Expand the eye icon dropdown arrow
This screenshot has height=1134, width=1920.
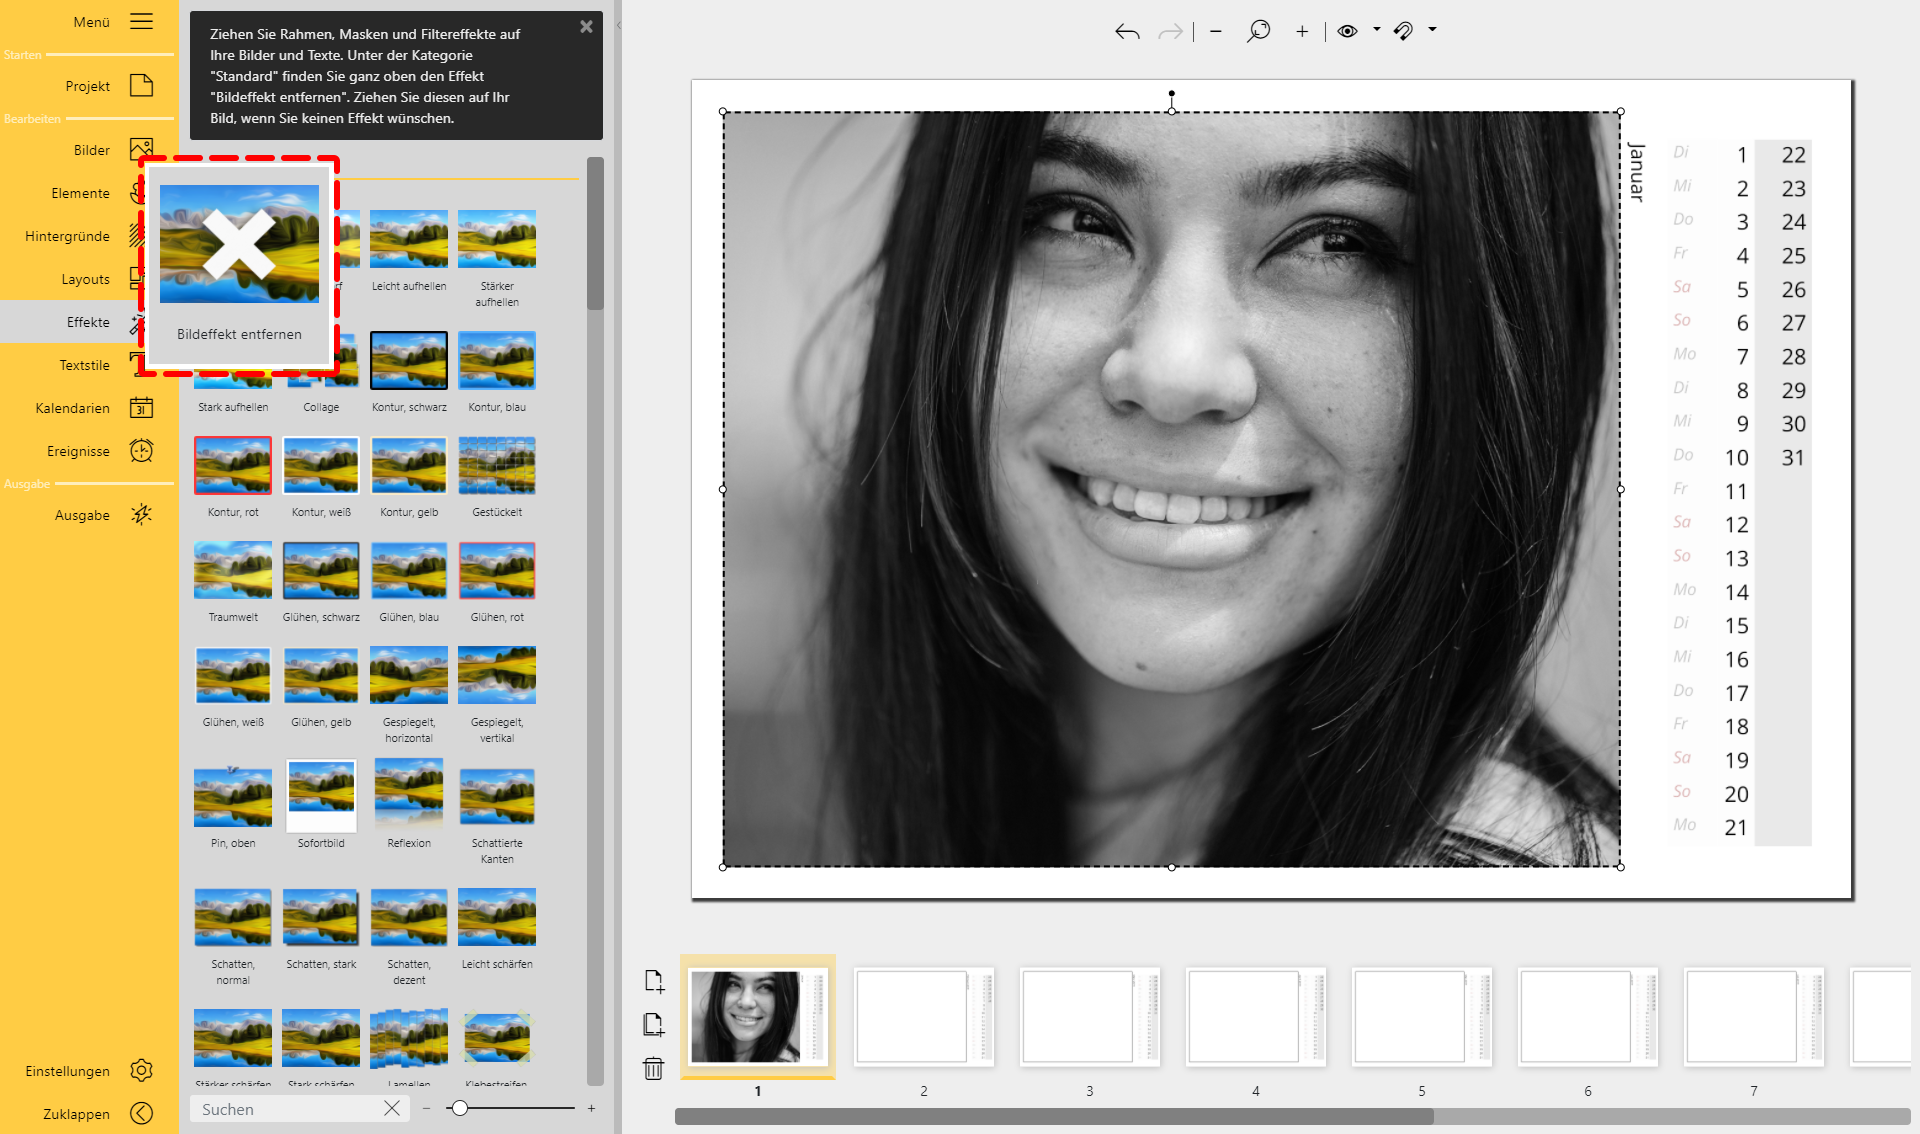[1376, 30]
